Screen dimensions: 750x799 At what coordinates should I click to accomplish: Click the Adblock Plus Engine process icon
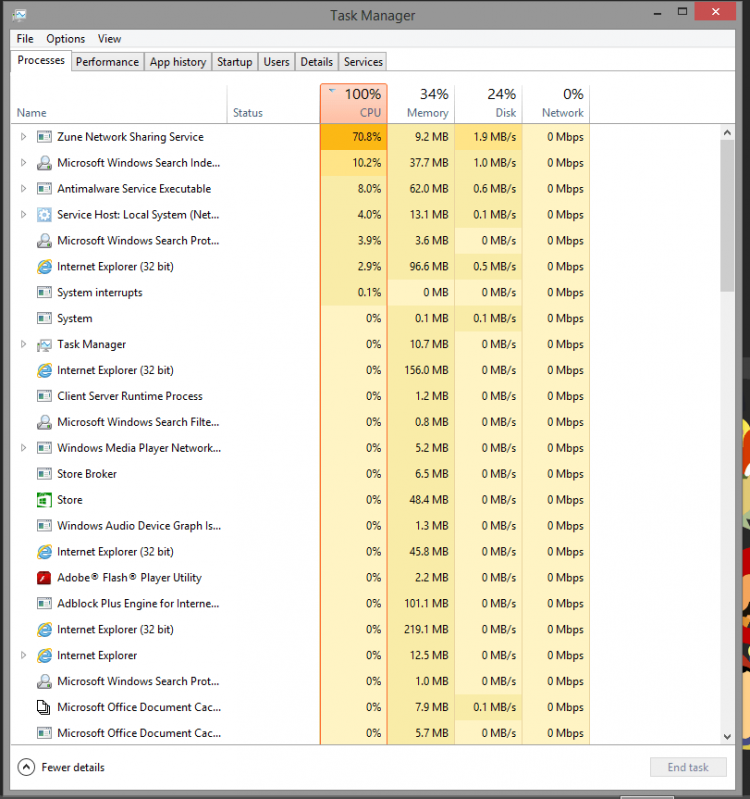pyautogui.click(x=44, y=603)
